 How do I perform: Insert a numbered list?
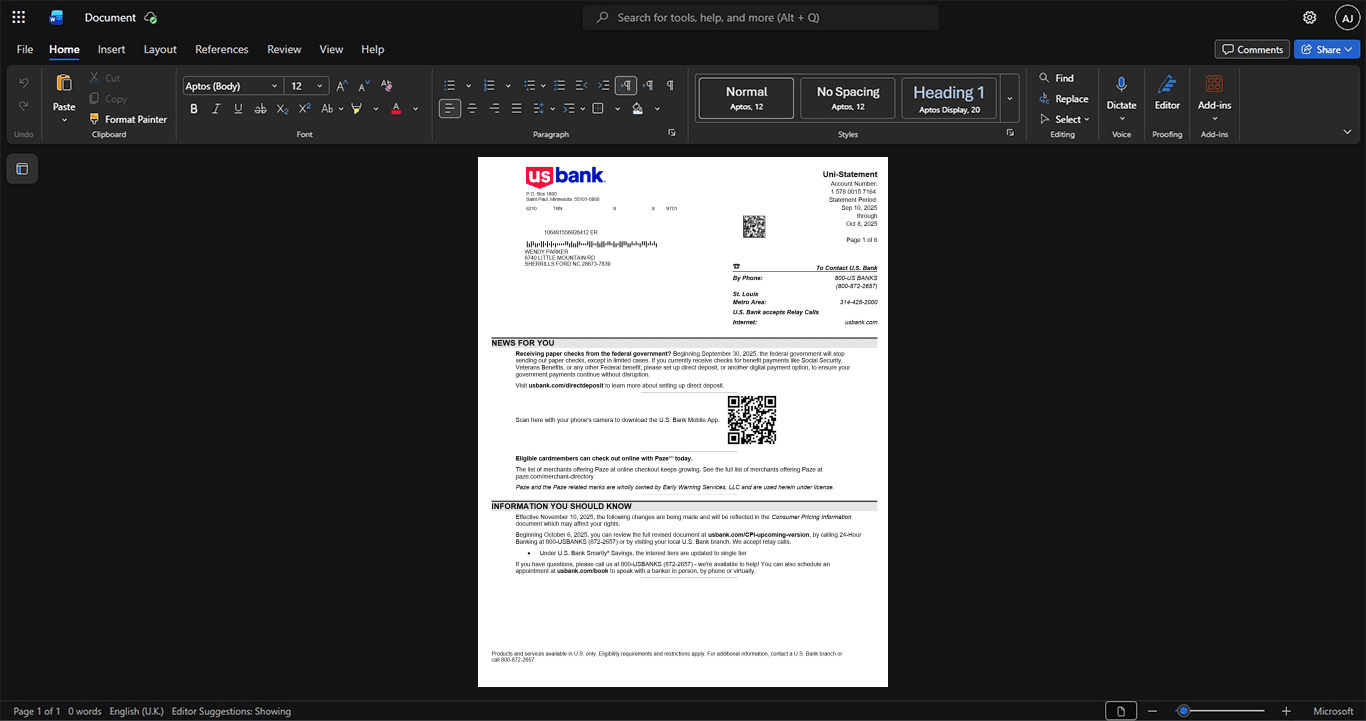point(487,86)
